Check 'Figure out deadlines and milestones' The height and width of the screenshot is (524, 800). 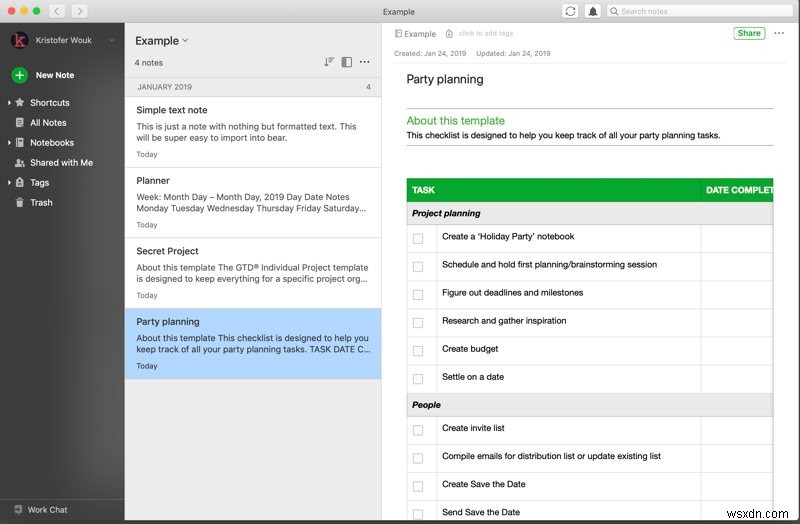click(x=418, y=295)
